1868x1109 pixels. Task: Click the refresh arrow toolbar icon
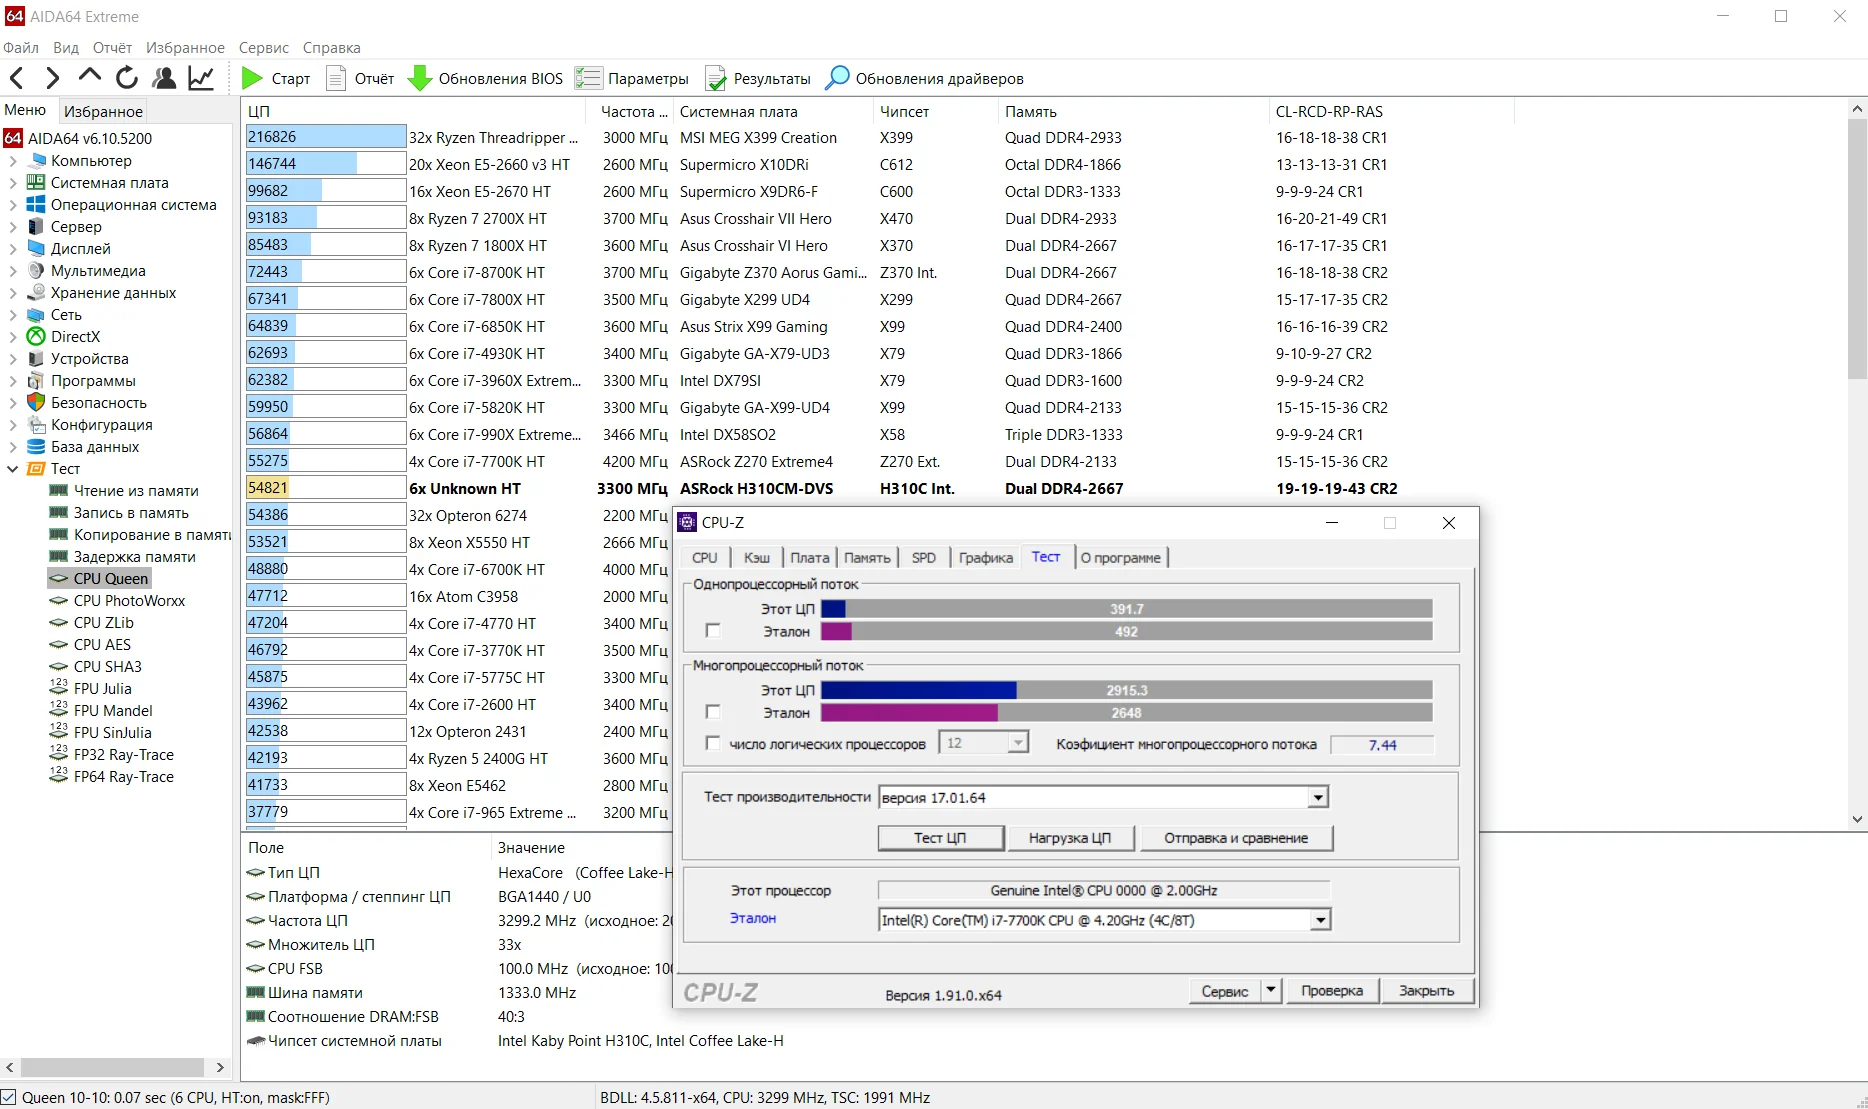point(127,77)
